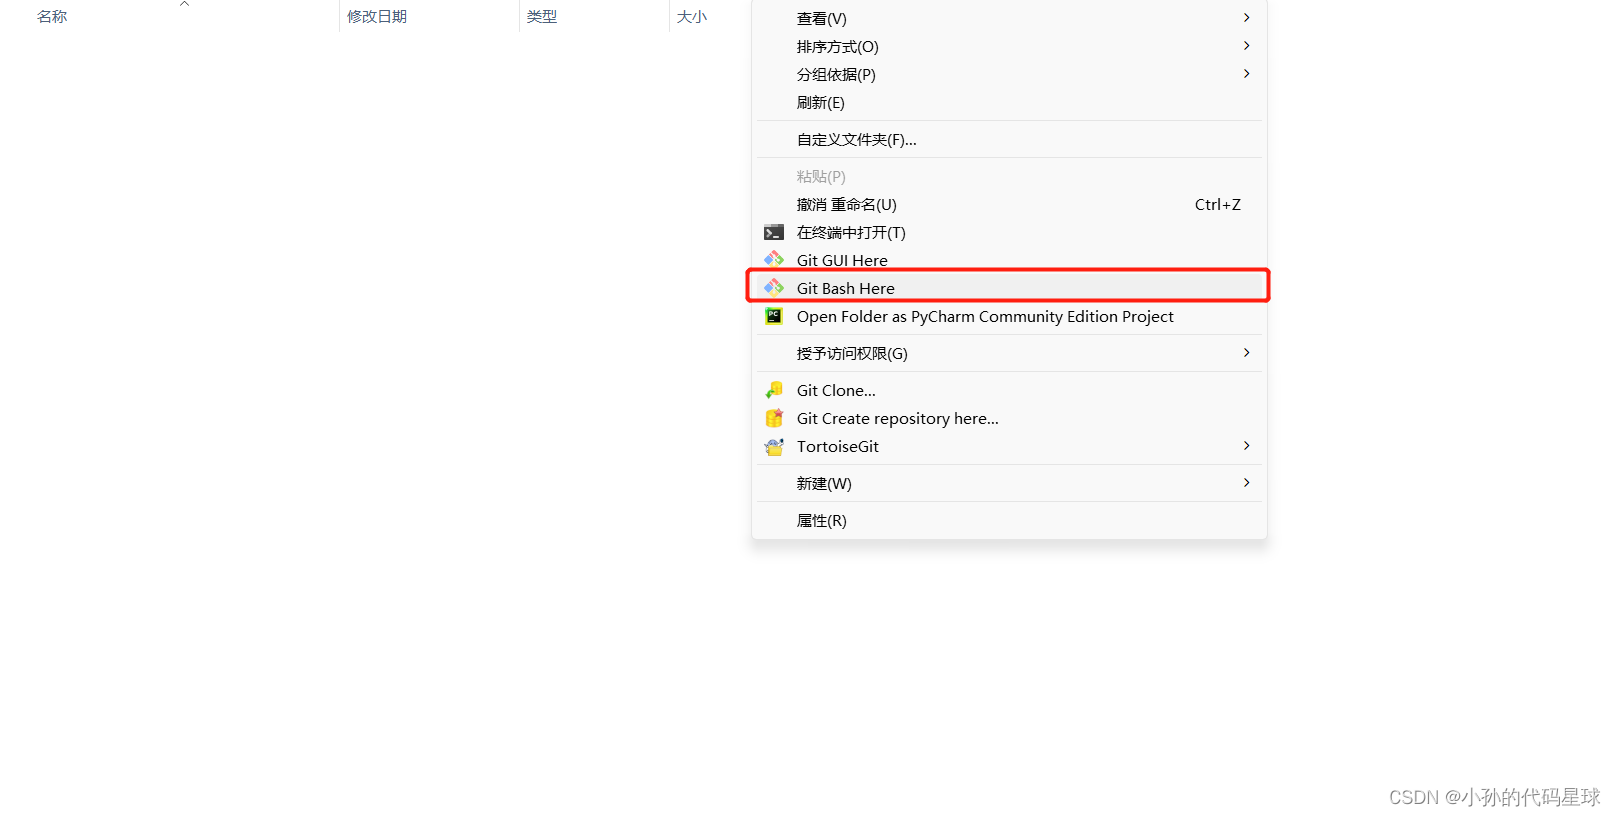Open the 排序方式(O) menu entry
Viewport: 1616px width, 816px height.
coord(1009,46)
